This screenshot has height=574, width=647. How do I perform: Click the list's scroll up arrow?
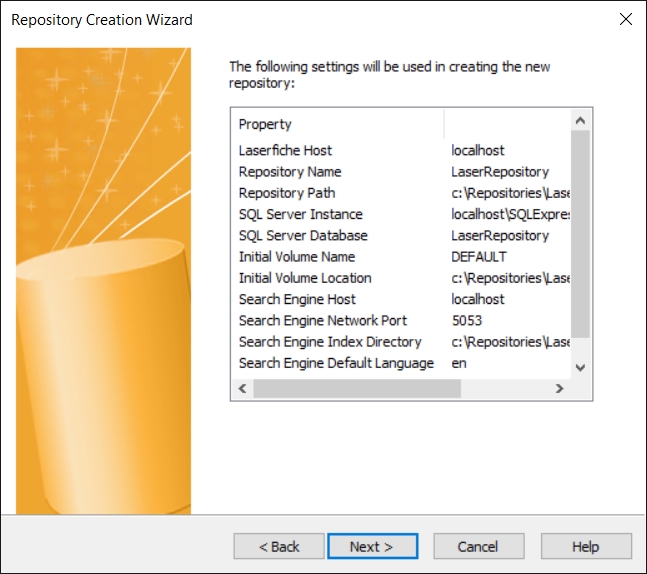point(580,120)
